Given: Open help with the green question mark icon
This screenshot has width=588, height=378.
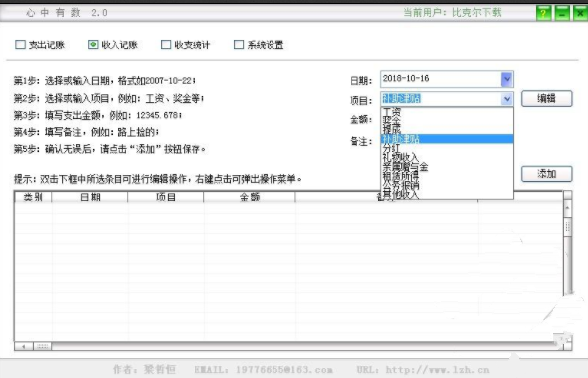Looking at the screenshot, I should tap(543, 14).
